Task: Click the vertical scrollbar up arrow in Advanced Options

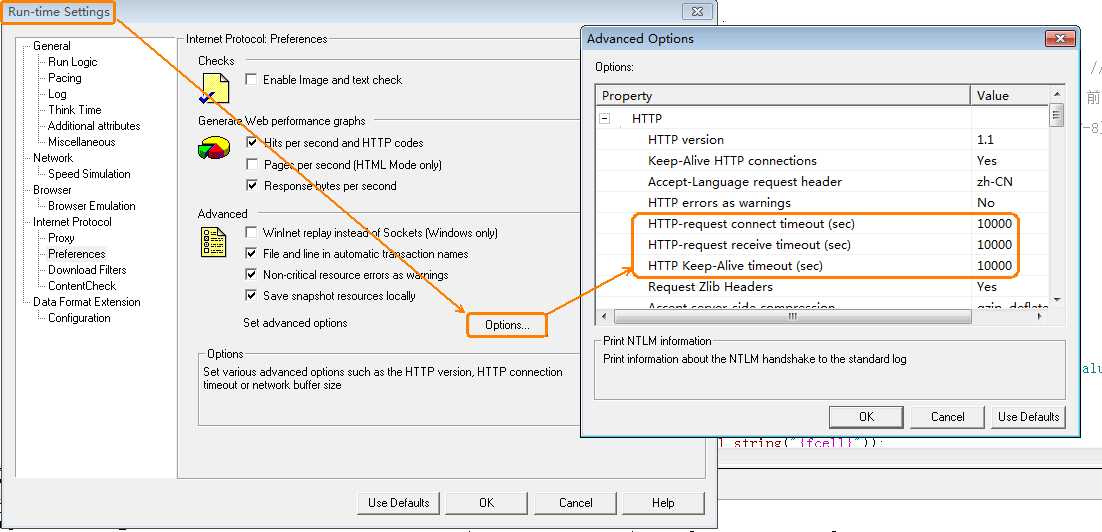Action: point(1057,93)
